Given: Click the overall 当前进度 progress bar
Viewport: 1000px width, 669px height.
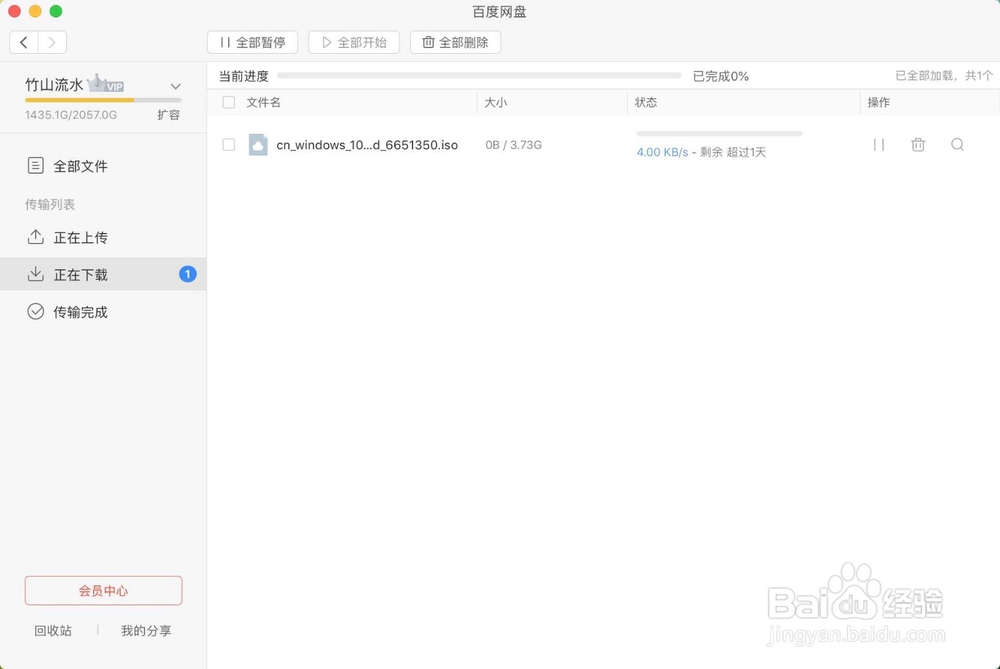Looking at the screenshot, I should tap(479, 75).
